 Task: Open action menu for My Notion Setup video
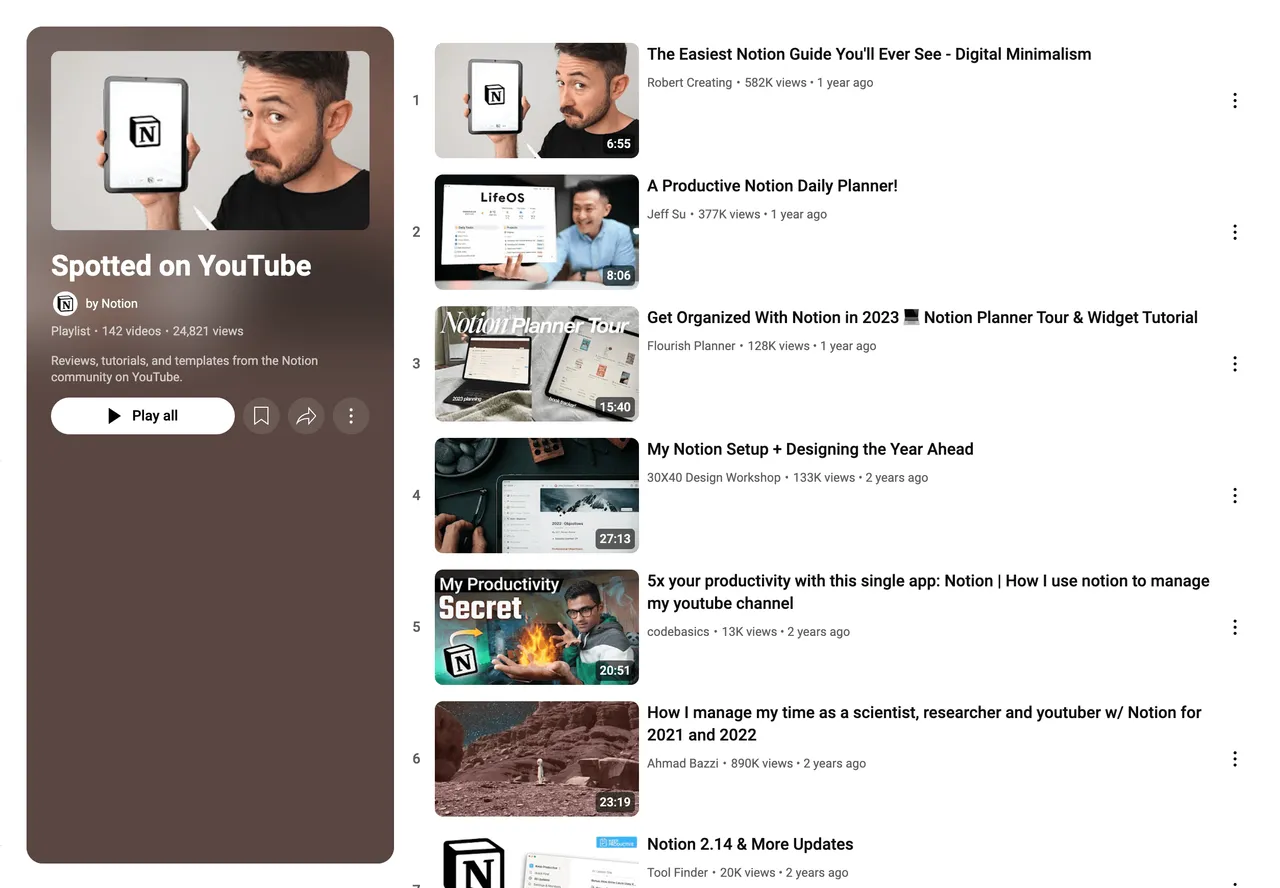click(x=1234, y=495)
